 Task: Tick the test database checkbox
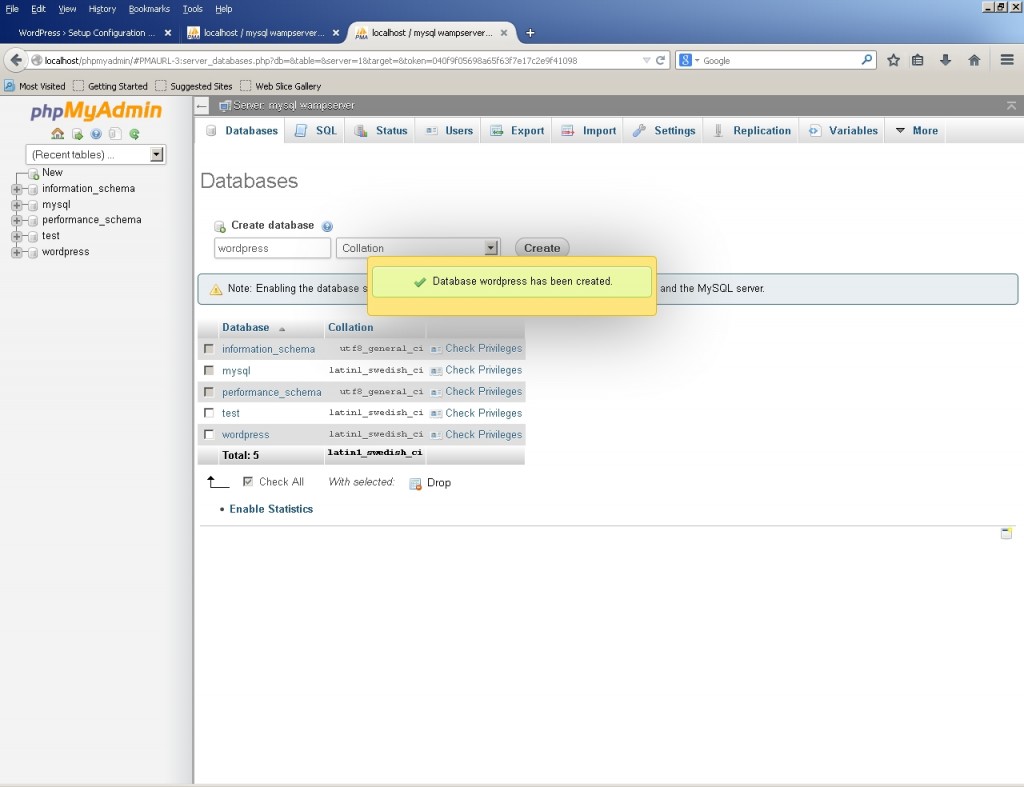coord(208,413)
